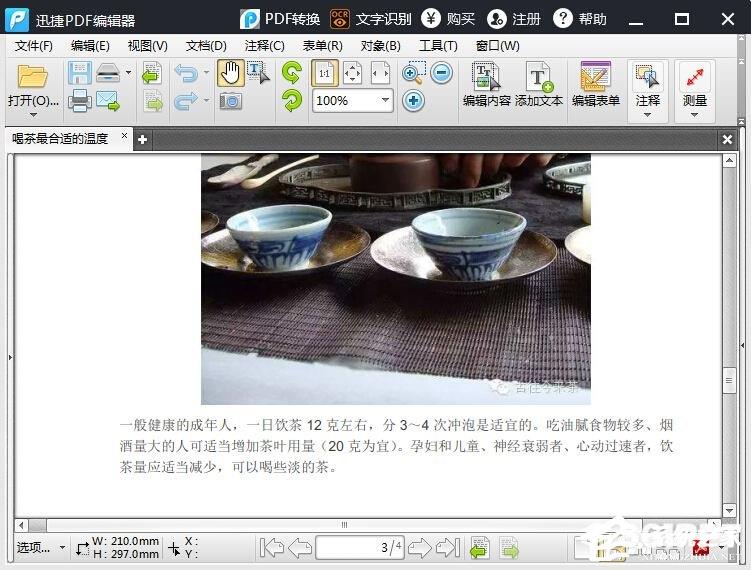Image resolution: width=751 pixels, height=570 pixels.
Task: Go to previous page arrow
Action: pyautogui.click(x=301, y=547)
